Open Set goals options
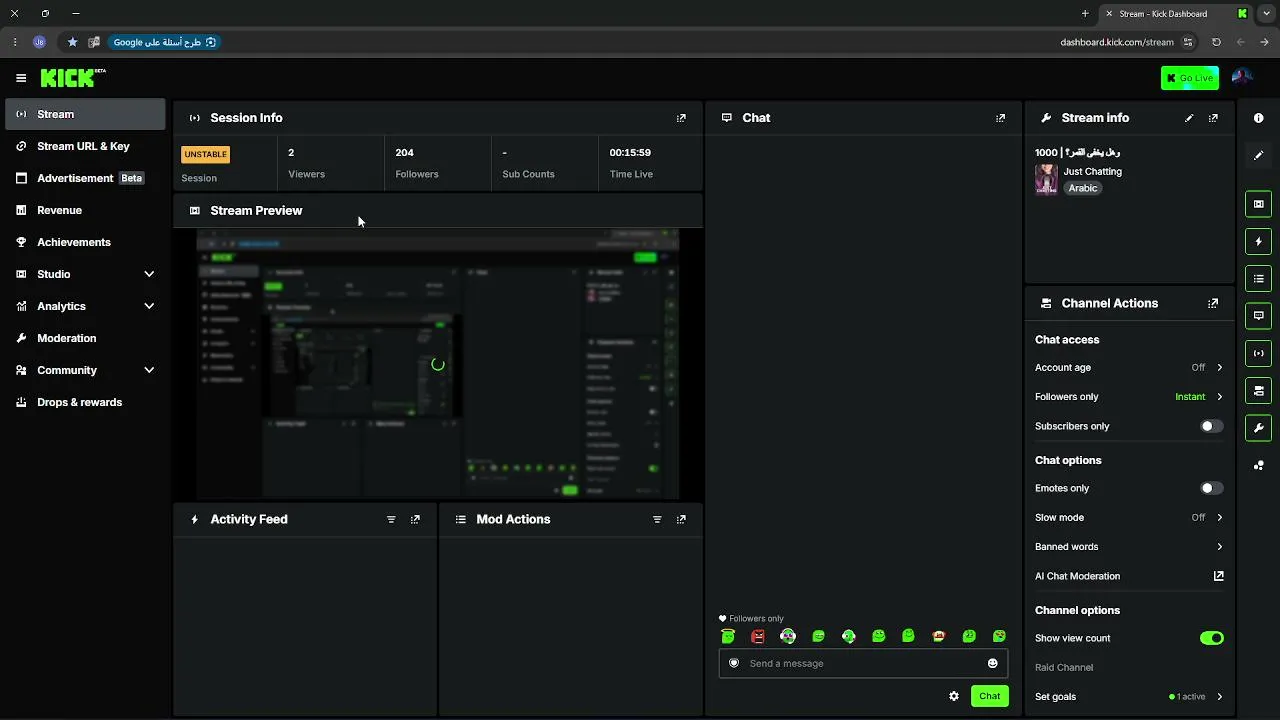 pos(1129,697)
